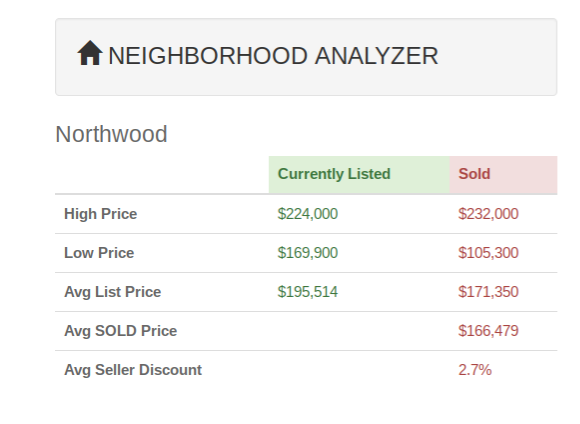
Task: Click the $224,000 listed high price
Action: click(308, 214)
